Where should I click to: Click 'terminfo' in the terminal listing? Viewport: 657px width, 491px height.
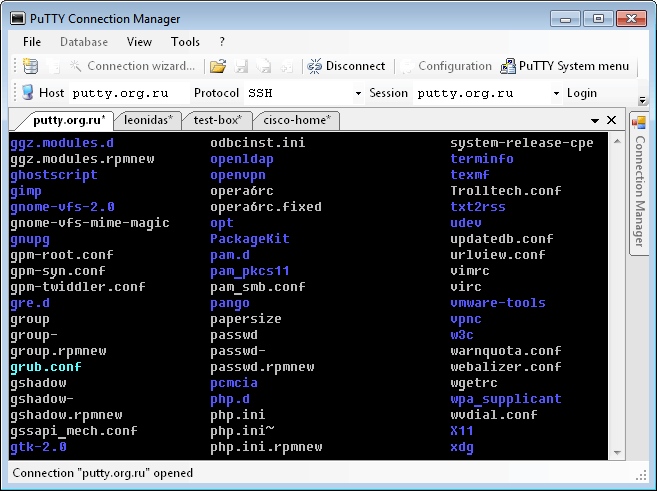pos(482,159)
